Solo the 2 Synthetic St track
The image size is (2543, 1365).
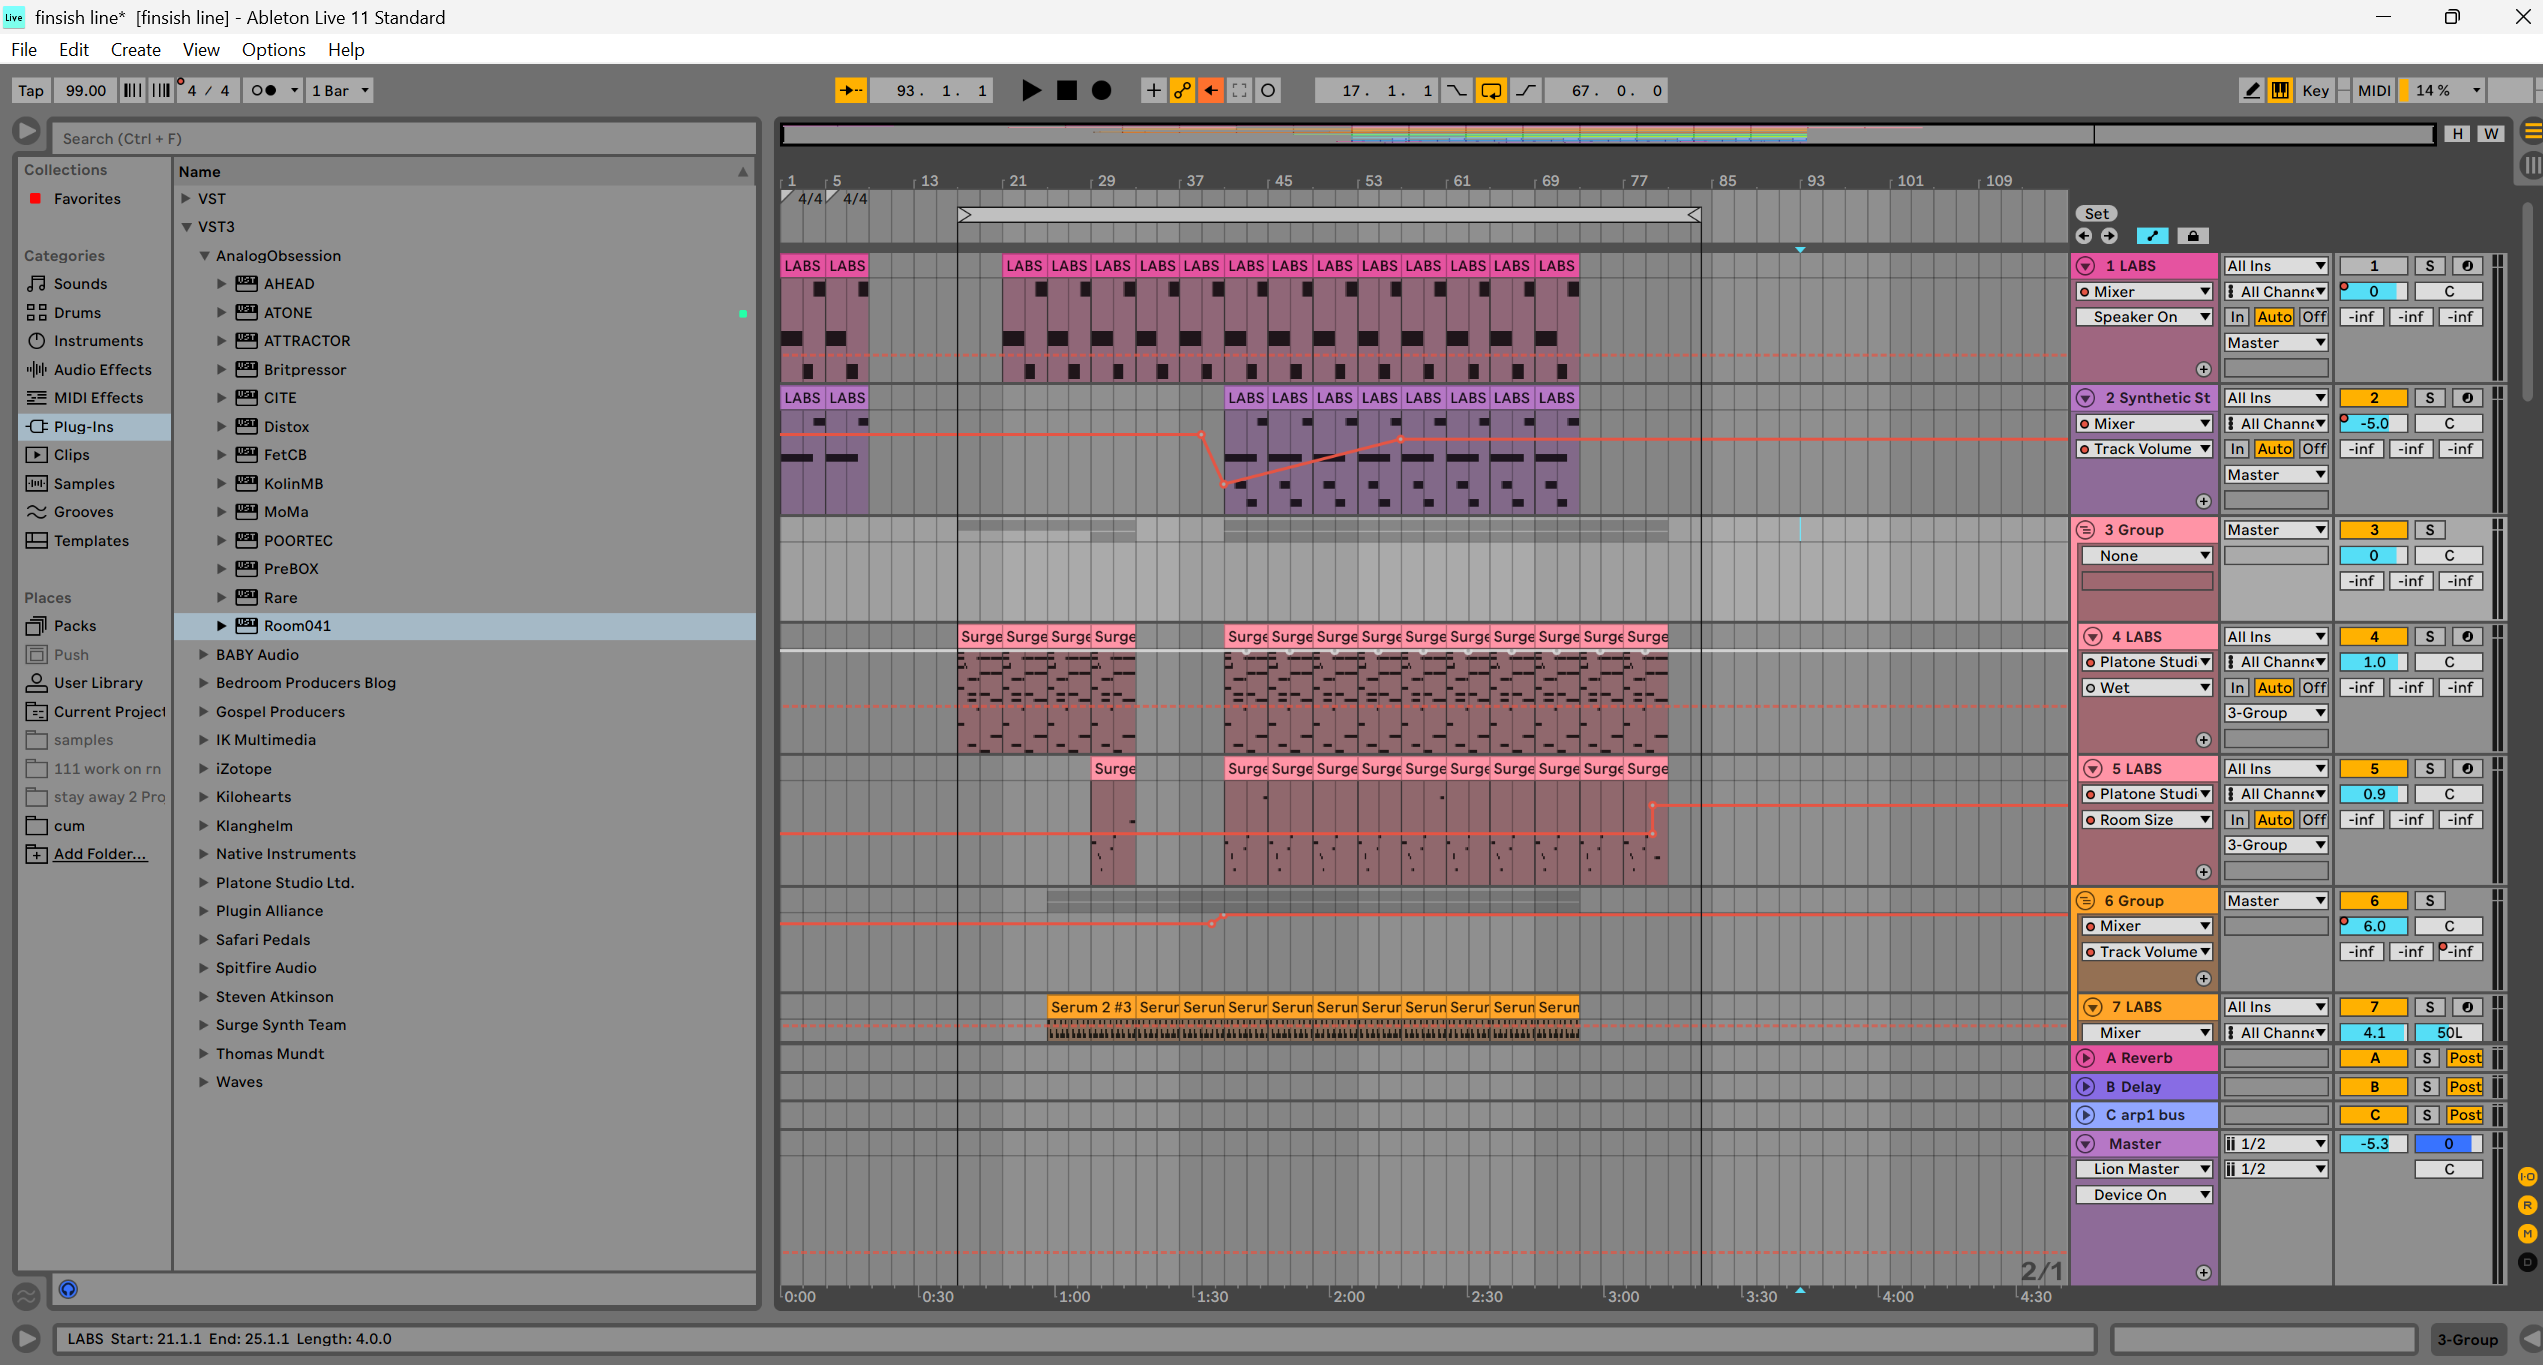click(x=2429, y=398)
